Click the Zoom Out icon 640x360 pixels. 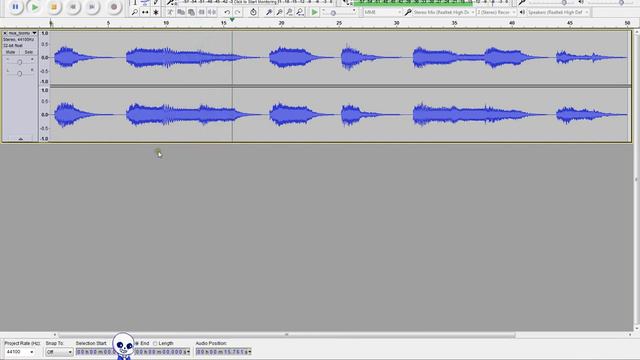coord(279,12)
